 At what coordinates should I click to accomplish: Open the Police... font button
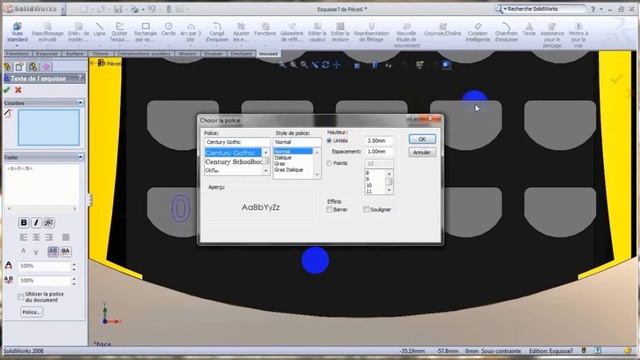pos(31,312)
